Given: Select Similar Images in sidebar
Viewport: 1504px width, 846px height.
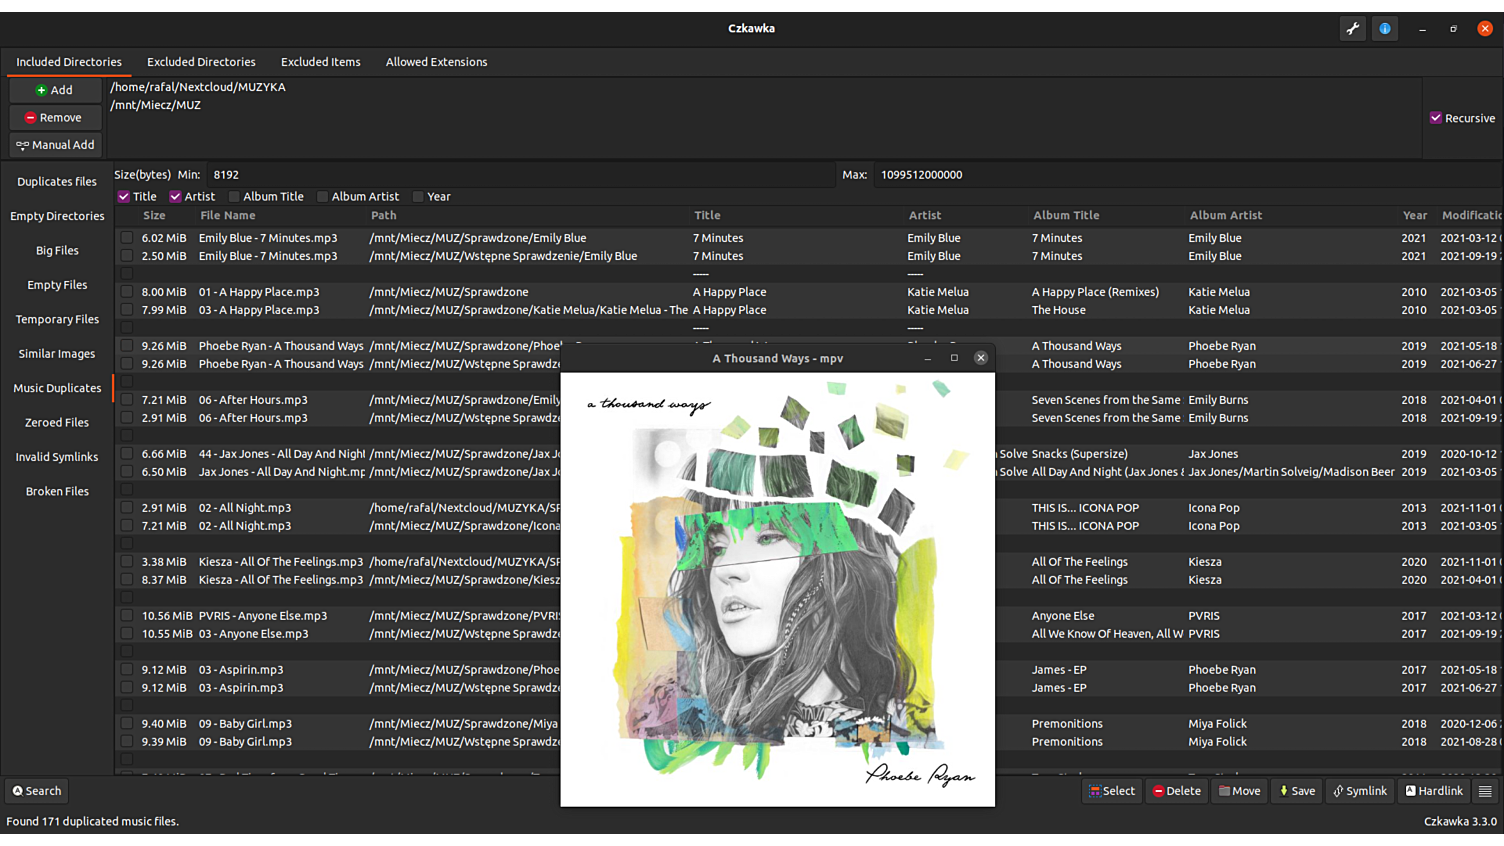Looking at the screenshot, I should click(57, 354).
